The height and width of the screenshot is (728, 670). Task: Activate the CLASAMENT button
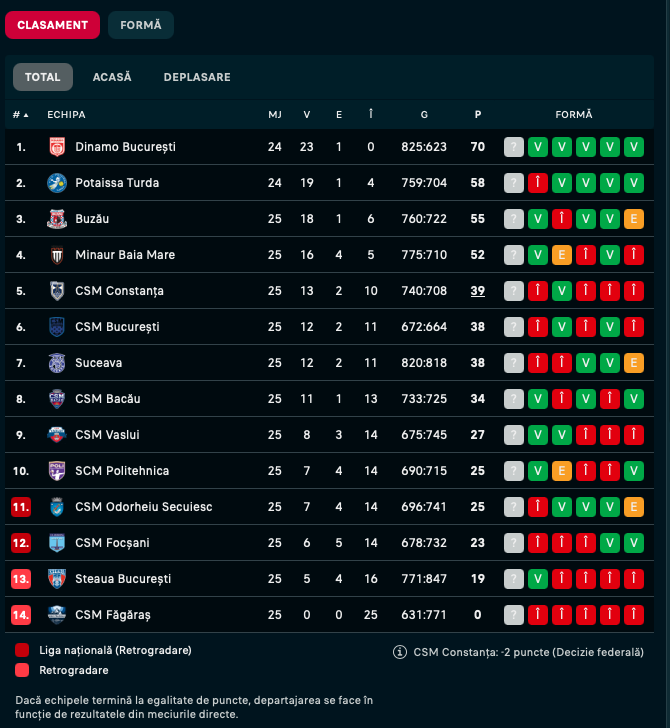(52, 25)
